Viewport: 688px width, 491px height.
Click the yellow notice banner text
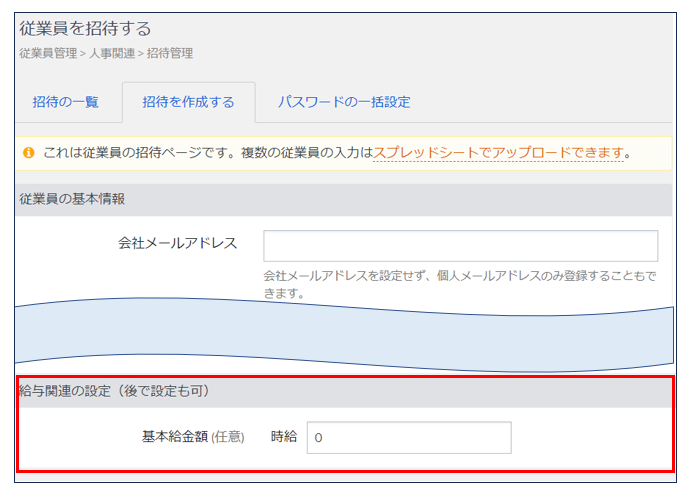point(200,153)
